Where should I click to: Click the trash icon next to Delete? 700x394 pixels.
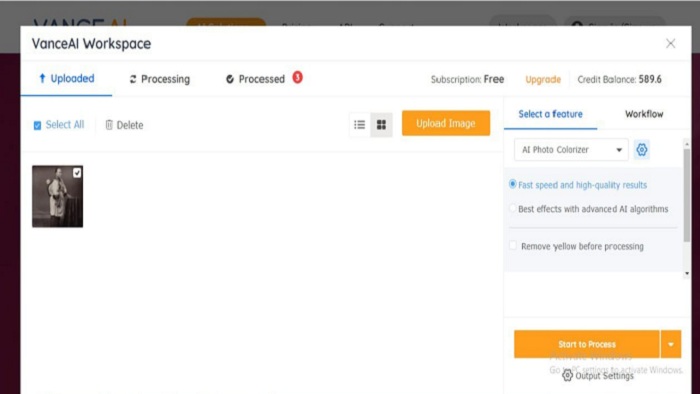(109, 125)
